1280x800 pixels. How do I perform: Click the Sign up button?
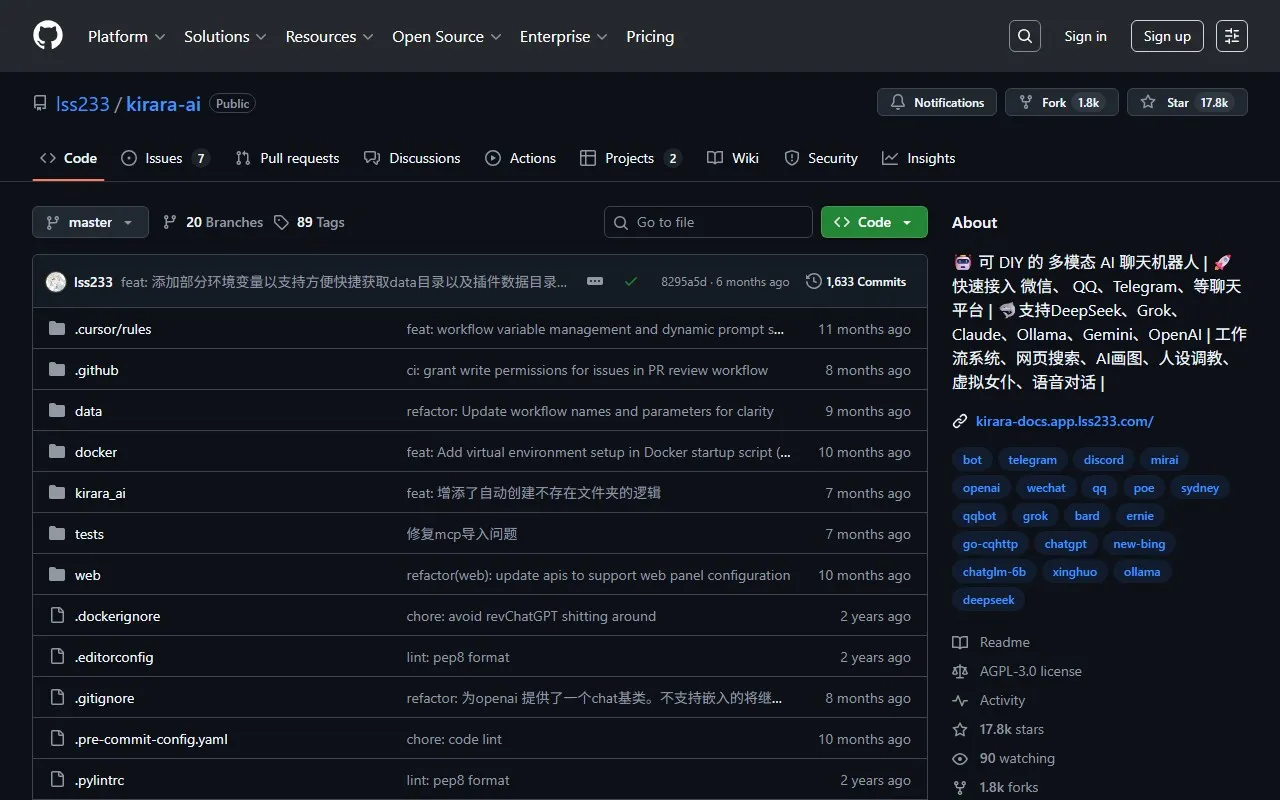coord(1167,36)
